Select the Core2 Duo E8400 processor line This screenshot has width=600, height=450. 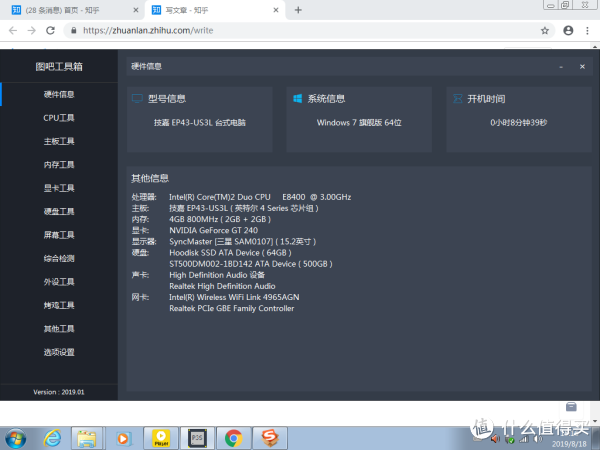point(260,197)
